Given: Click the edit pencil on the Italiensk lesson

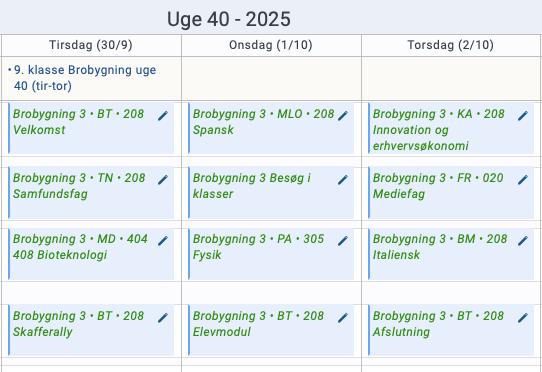Looking at the screenshot, I should [523, 241].
